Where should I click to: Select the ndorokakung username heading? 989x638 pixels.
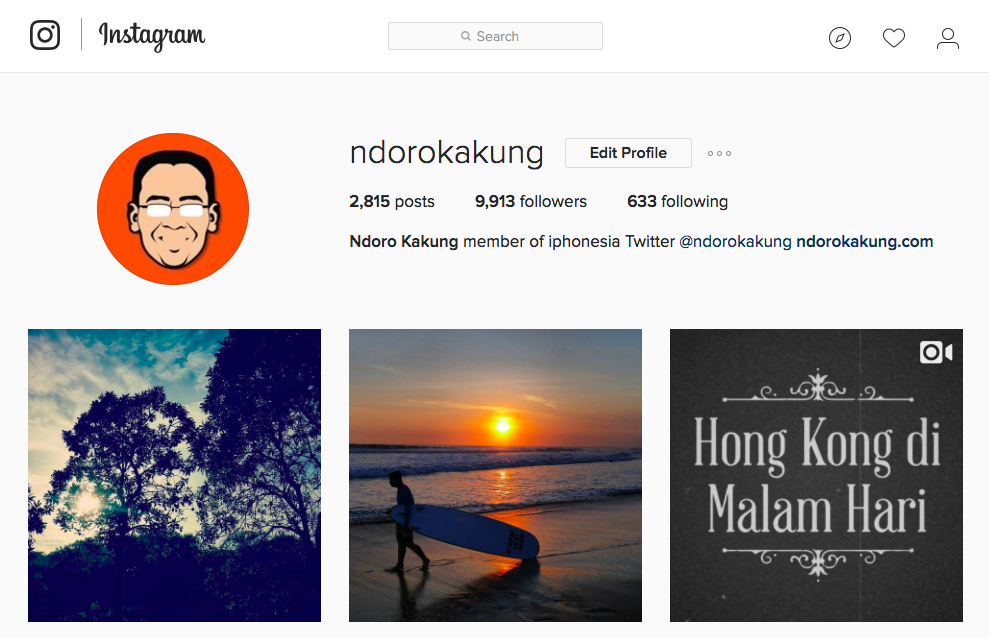pos(447,153)
